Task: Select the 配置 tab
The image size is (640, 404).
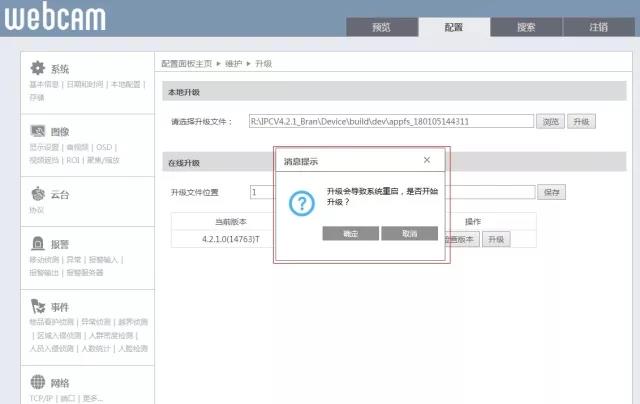Action: [454, 27]
